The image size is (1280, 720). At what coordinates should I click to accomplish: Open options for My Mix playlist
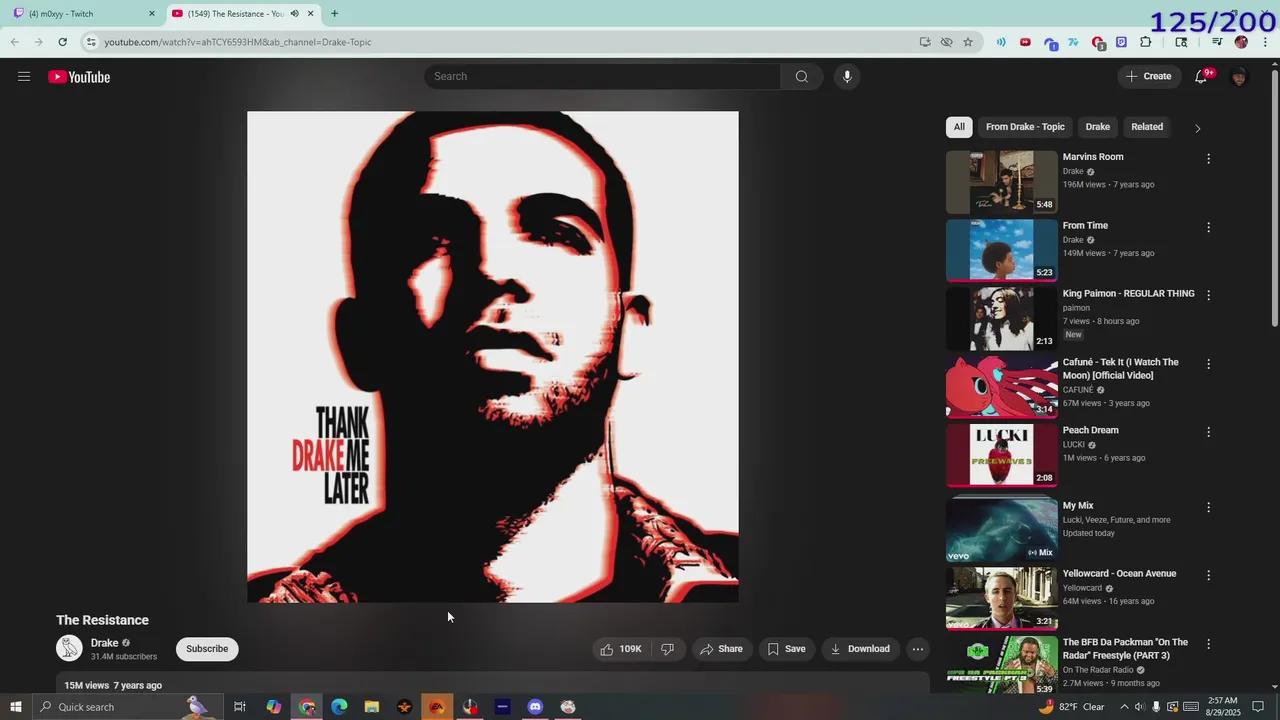click(x=1208, y=507)
